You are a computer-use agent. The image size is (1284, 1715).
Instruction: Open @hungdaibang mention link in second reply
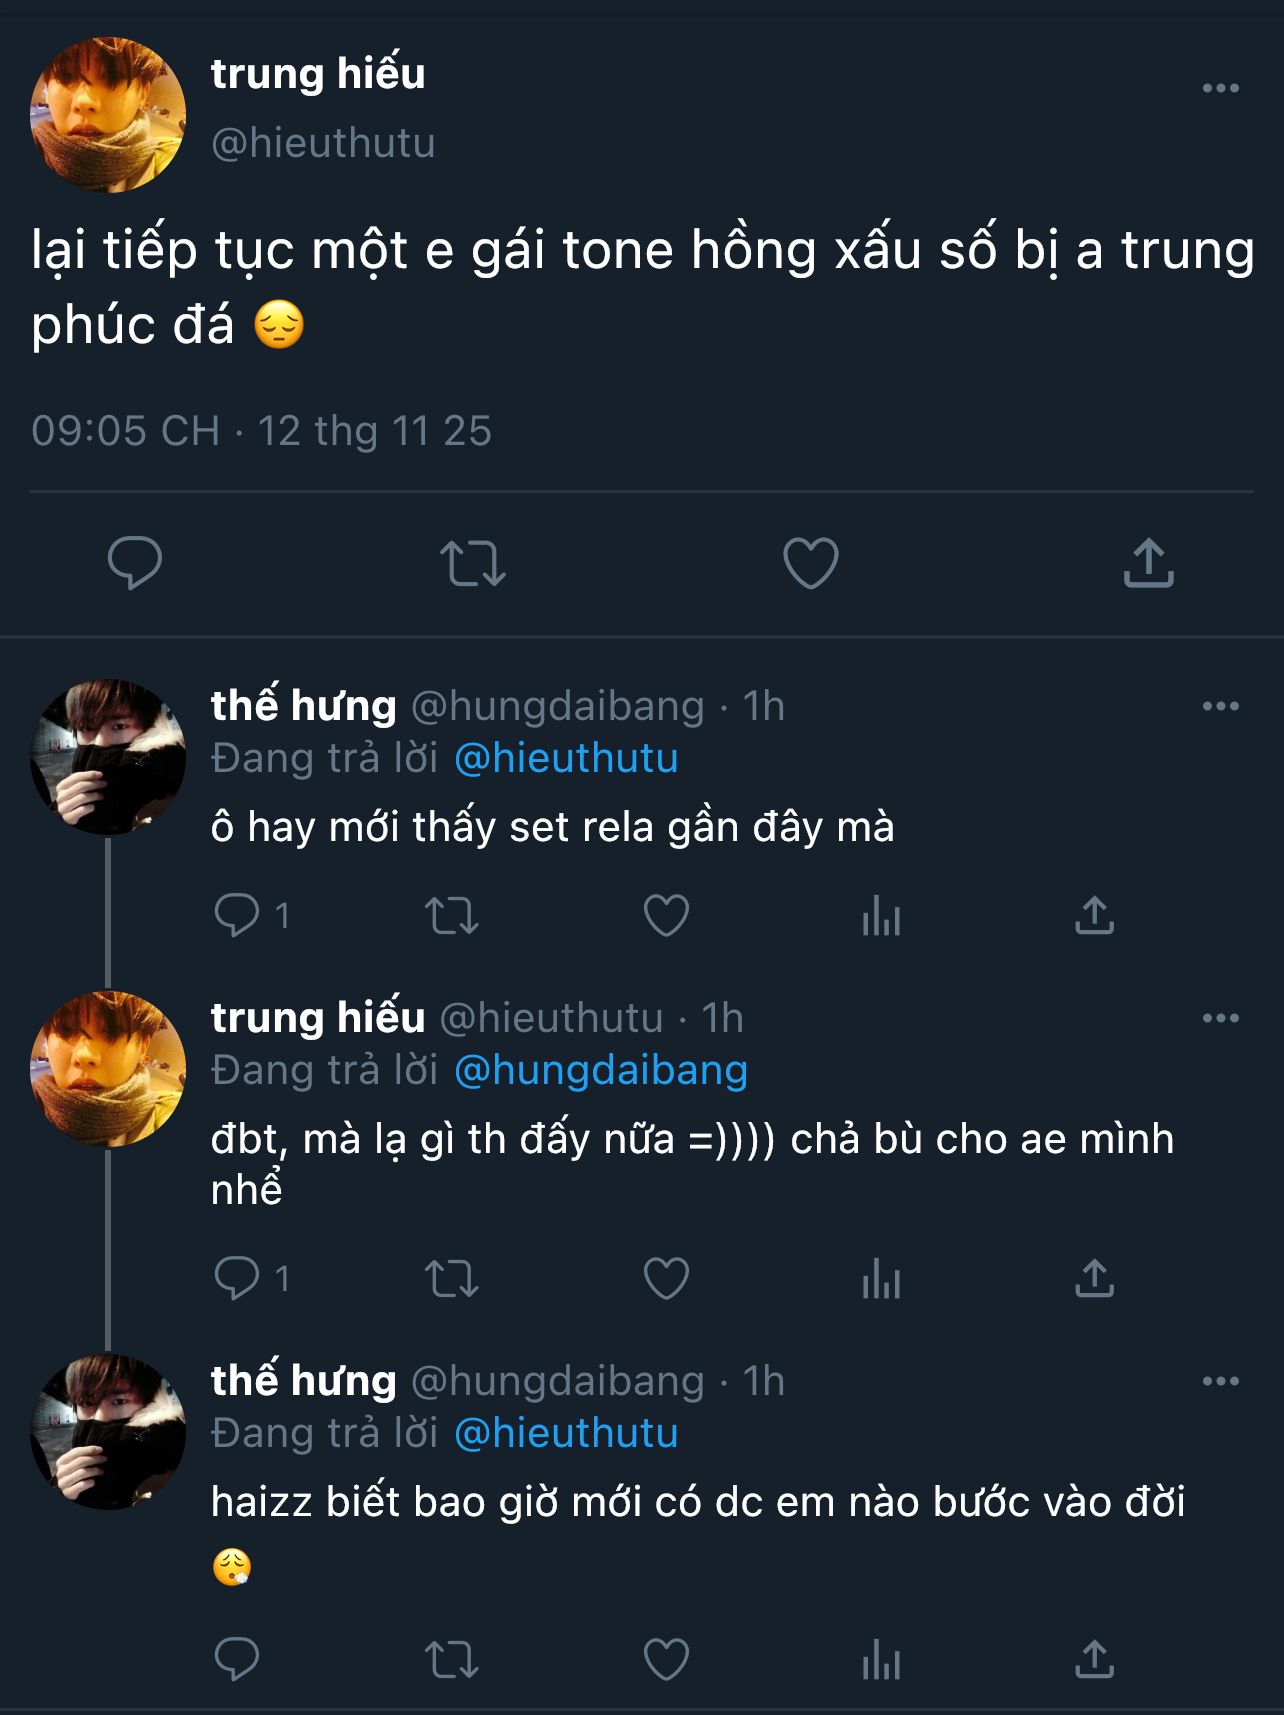click(x=600, y=1070)
